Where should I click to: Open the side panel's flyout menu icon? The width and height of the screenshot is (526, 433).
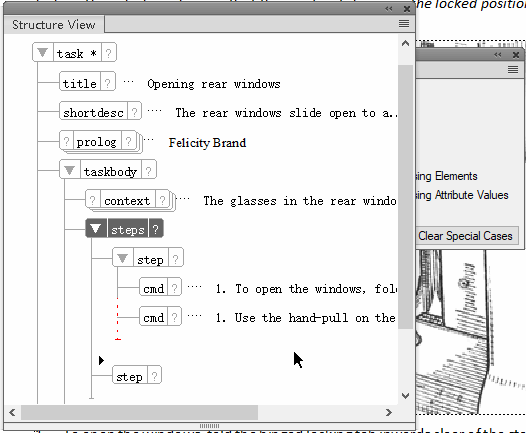pos(513,69)
